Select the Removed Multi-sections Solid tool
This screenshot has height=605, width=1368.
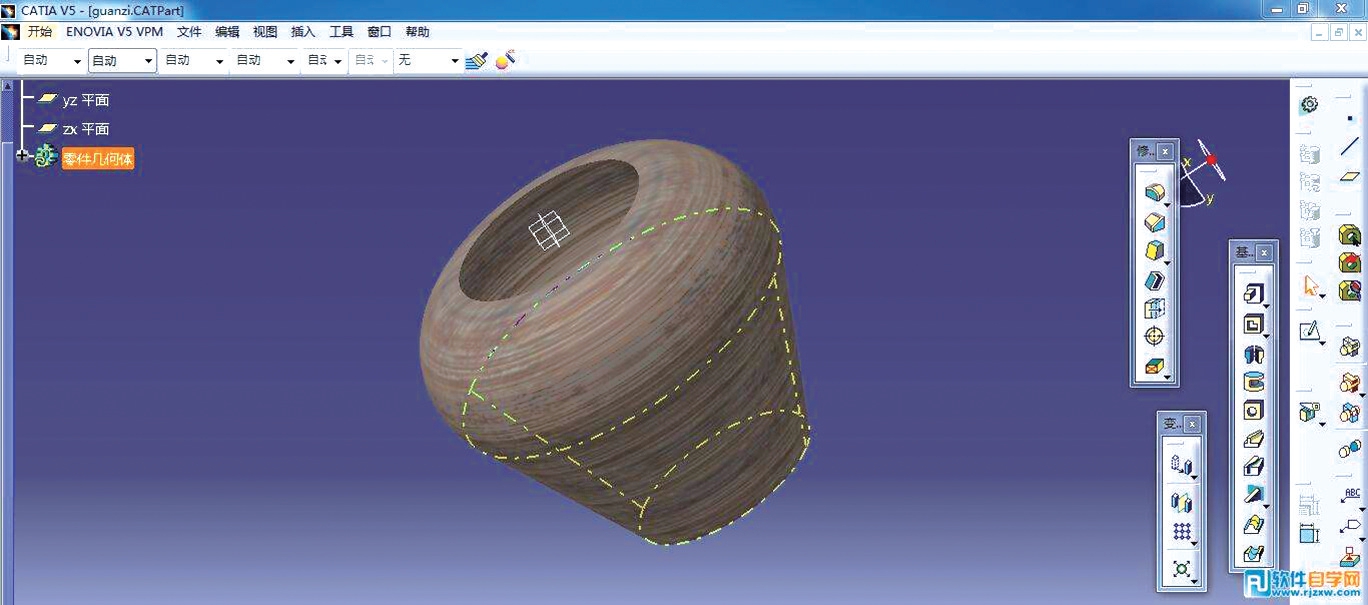coord(1253,553)
